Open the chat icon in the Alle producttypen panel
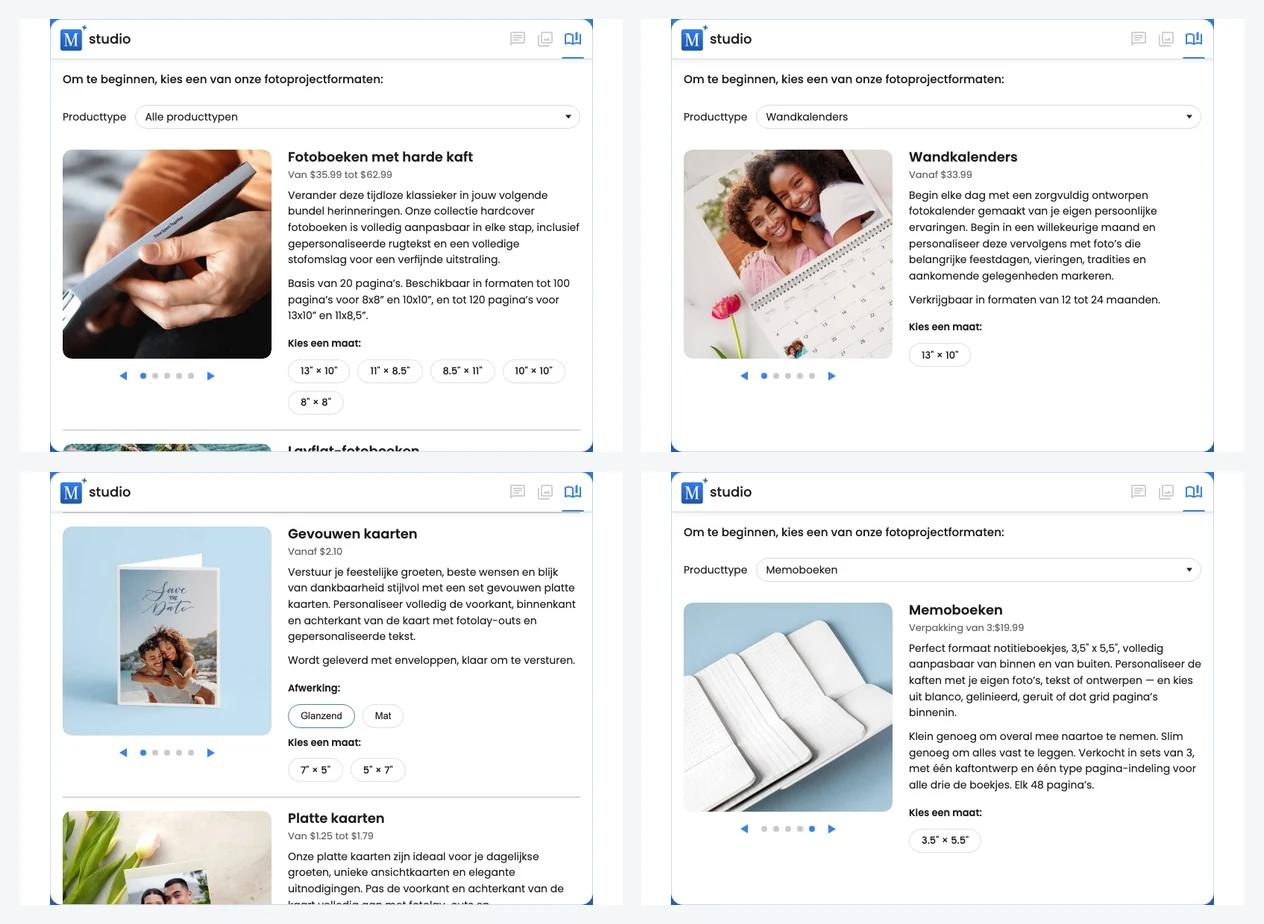Viewport: 1264px width, 924px height. 517,39
